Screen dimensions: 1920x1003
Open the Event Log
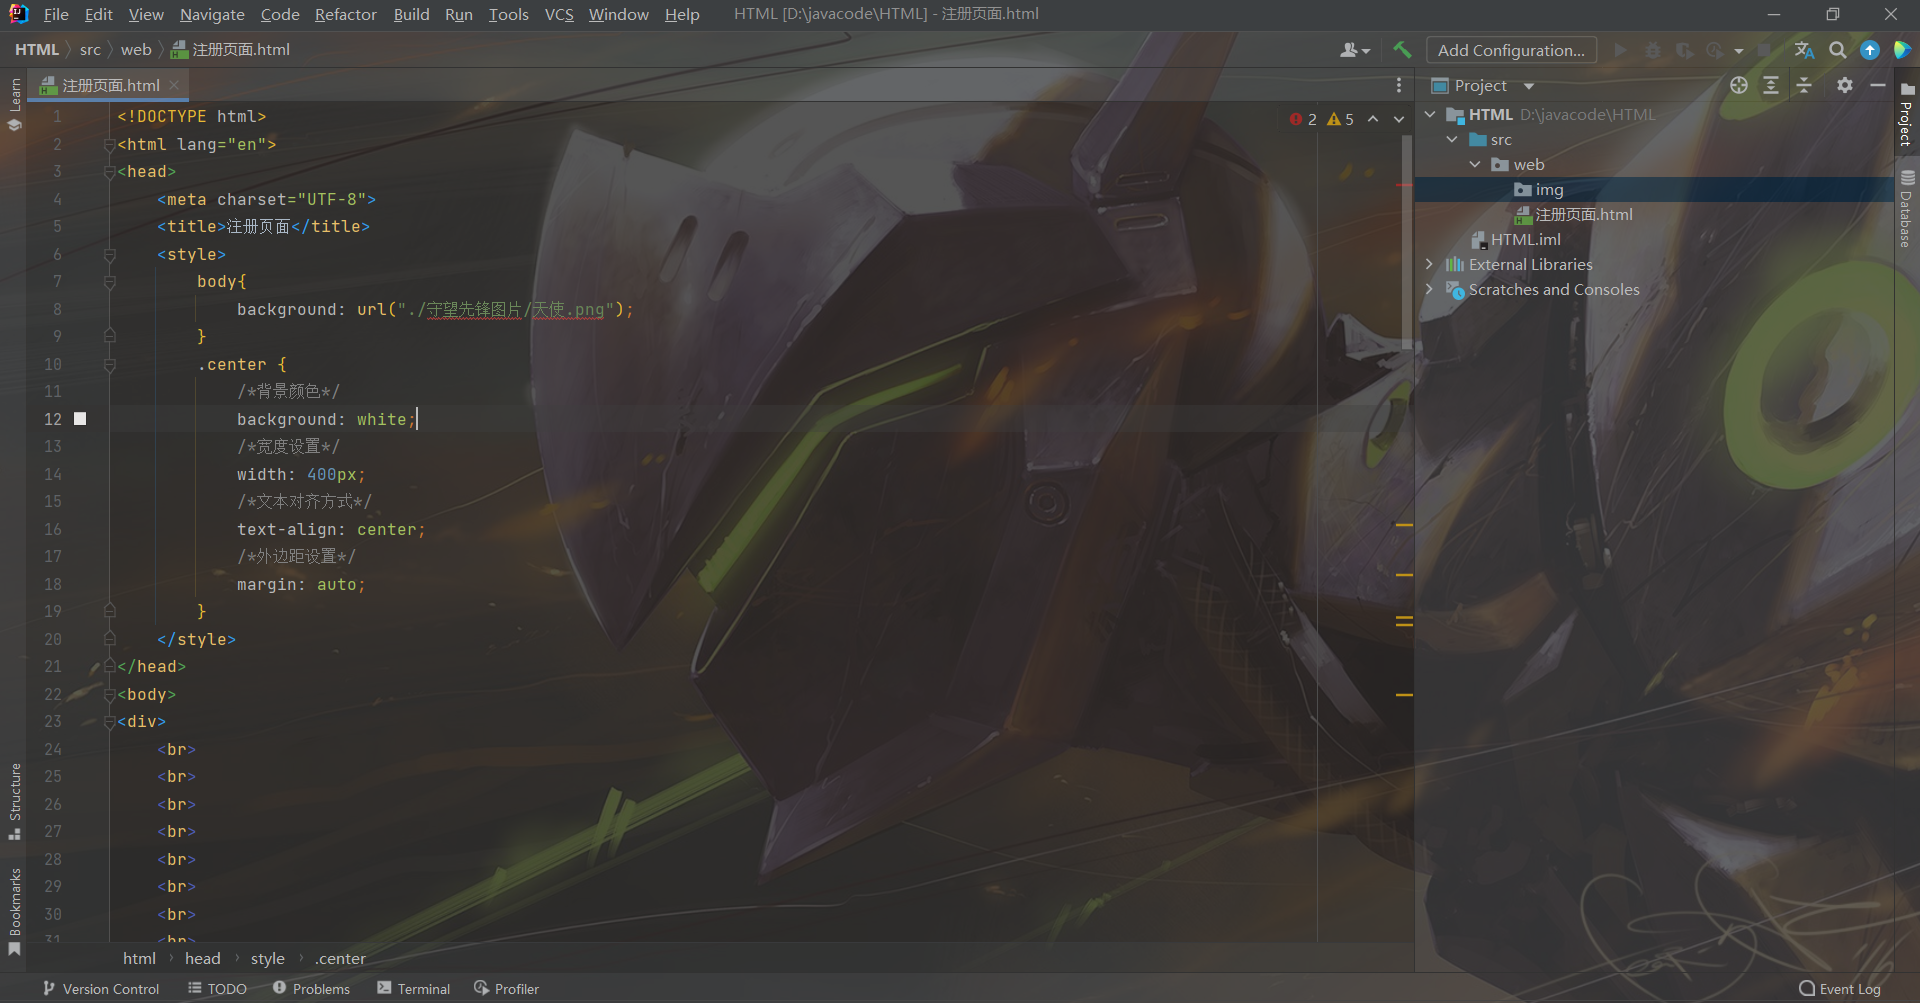[1840, 989]
